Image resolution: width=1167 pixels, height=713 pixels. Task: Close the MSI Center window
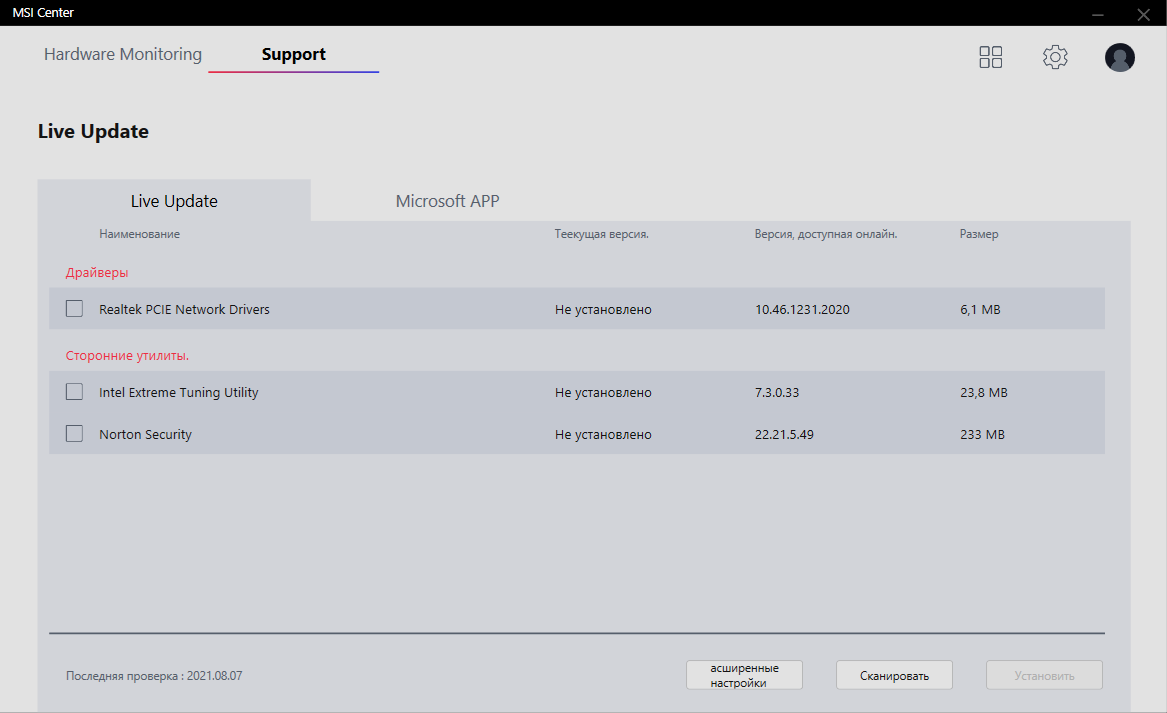coord(1144,14)
